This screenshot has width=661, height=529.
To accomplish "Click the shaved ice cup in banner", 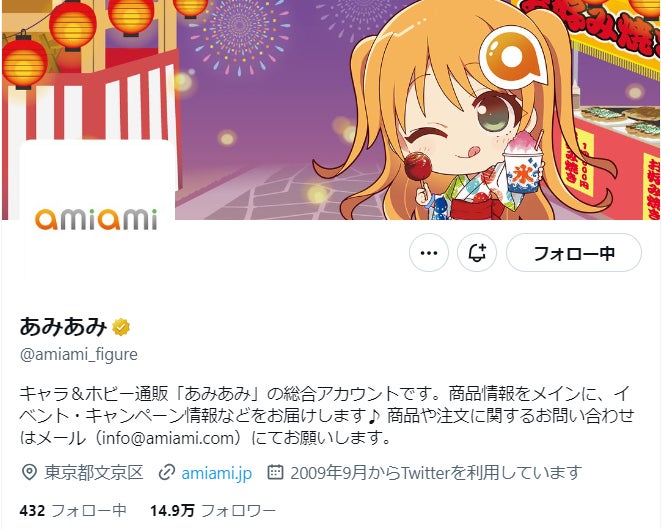I will 523,162.
